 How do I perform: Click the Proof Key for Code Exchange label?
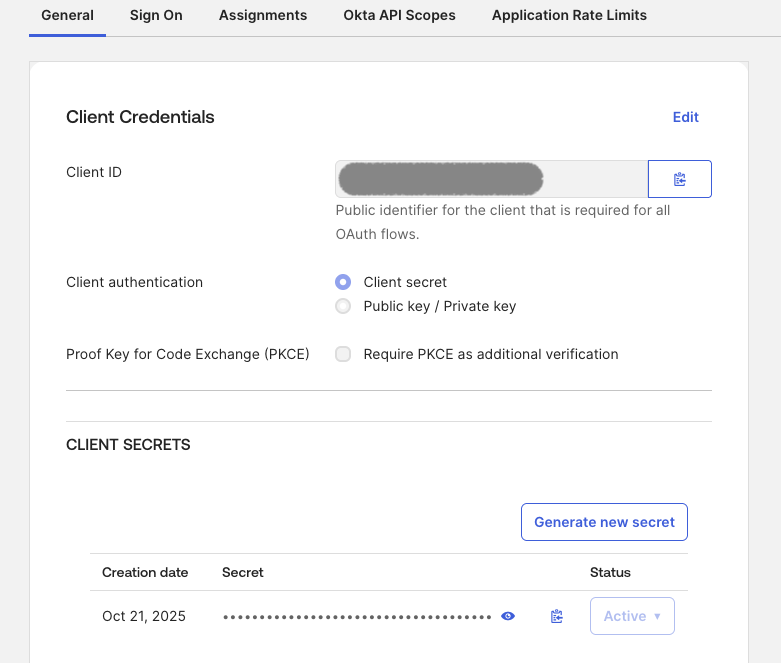(188, 354)
